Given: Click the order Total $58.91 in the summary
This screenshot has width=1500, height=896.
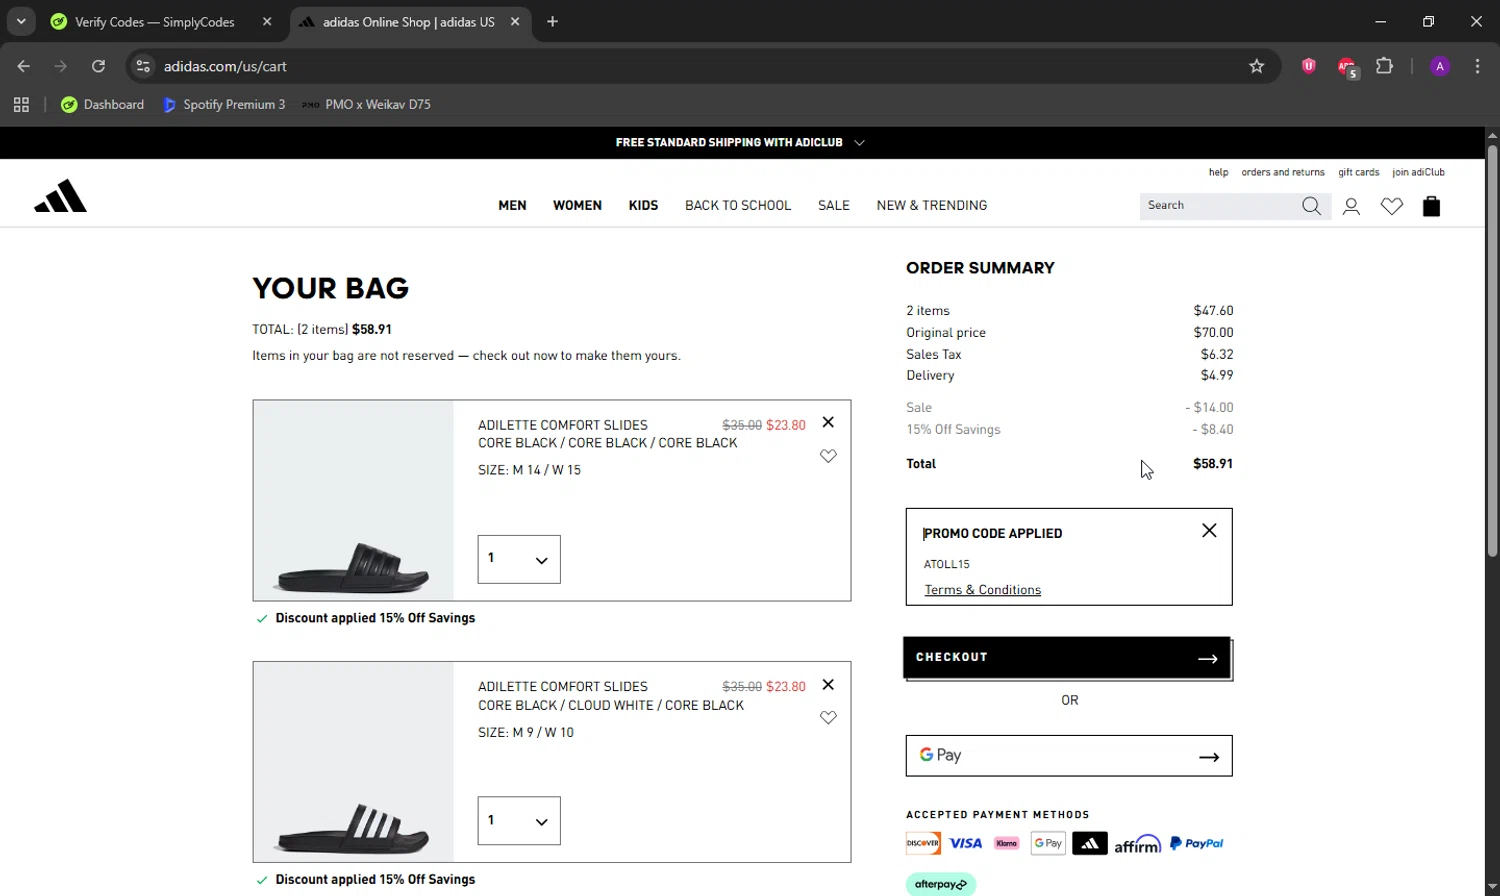Looking at the screenshot, I should (x=1213, y=464).
